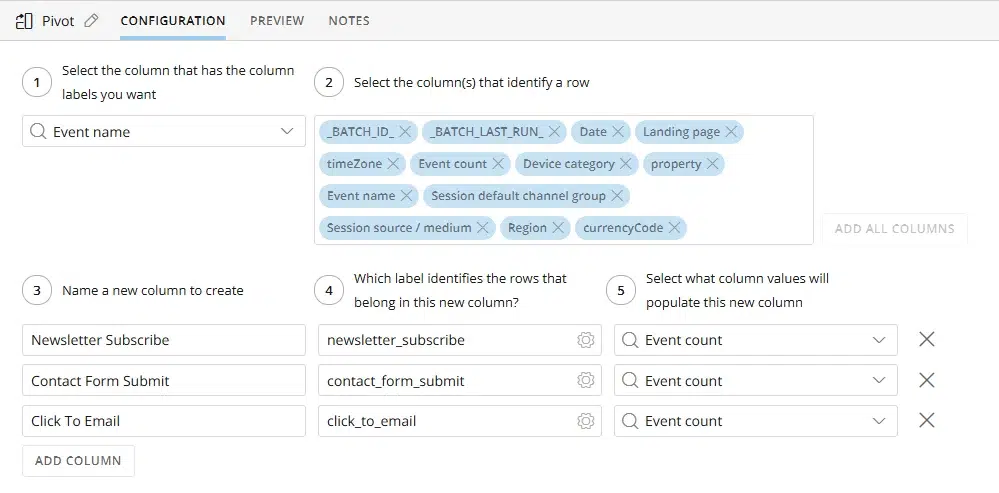The height and width of the screenshot is (493, 999).
Task: Edit the Contact Form Submit column name field
Action: pyautogui.click(x=164, y=381)
